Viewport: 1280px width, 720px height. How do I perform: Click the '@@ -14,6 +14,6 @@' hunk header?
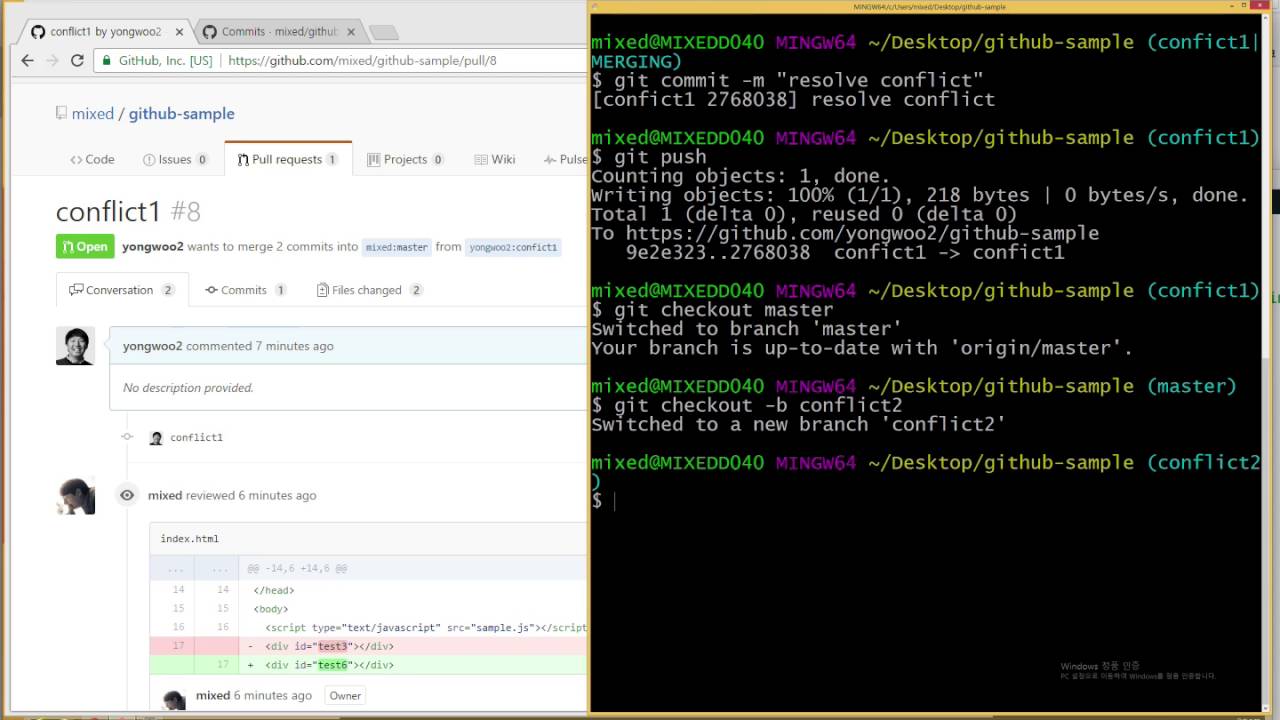298,568
